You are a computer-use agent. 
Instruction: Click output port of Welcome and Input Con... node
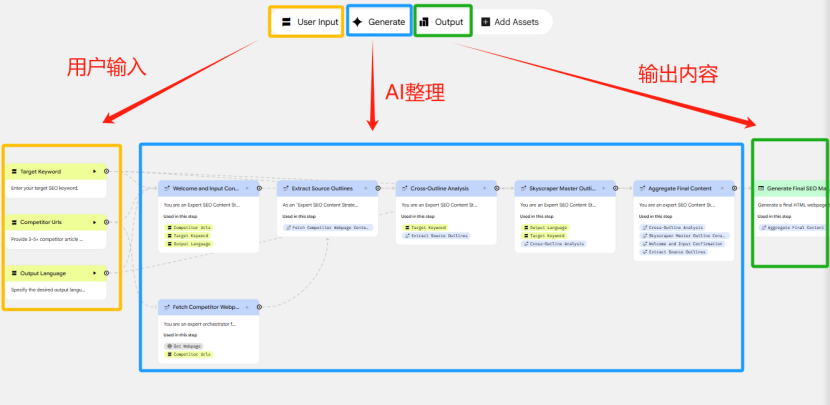pyautogui.click(x=259, y=188)
